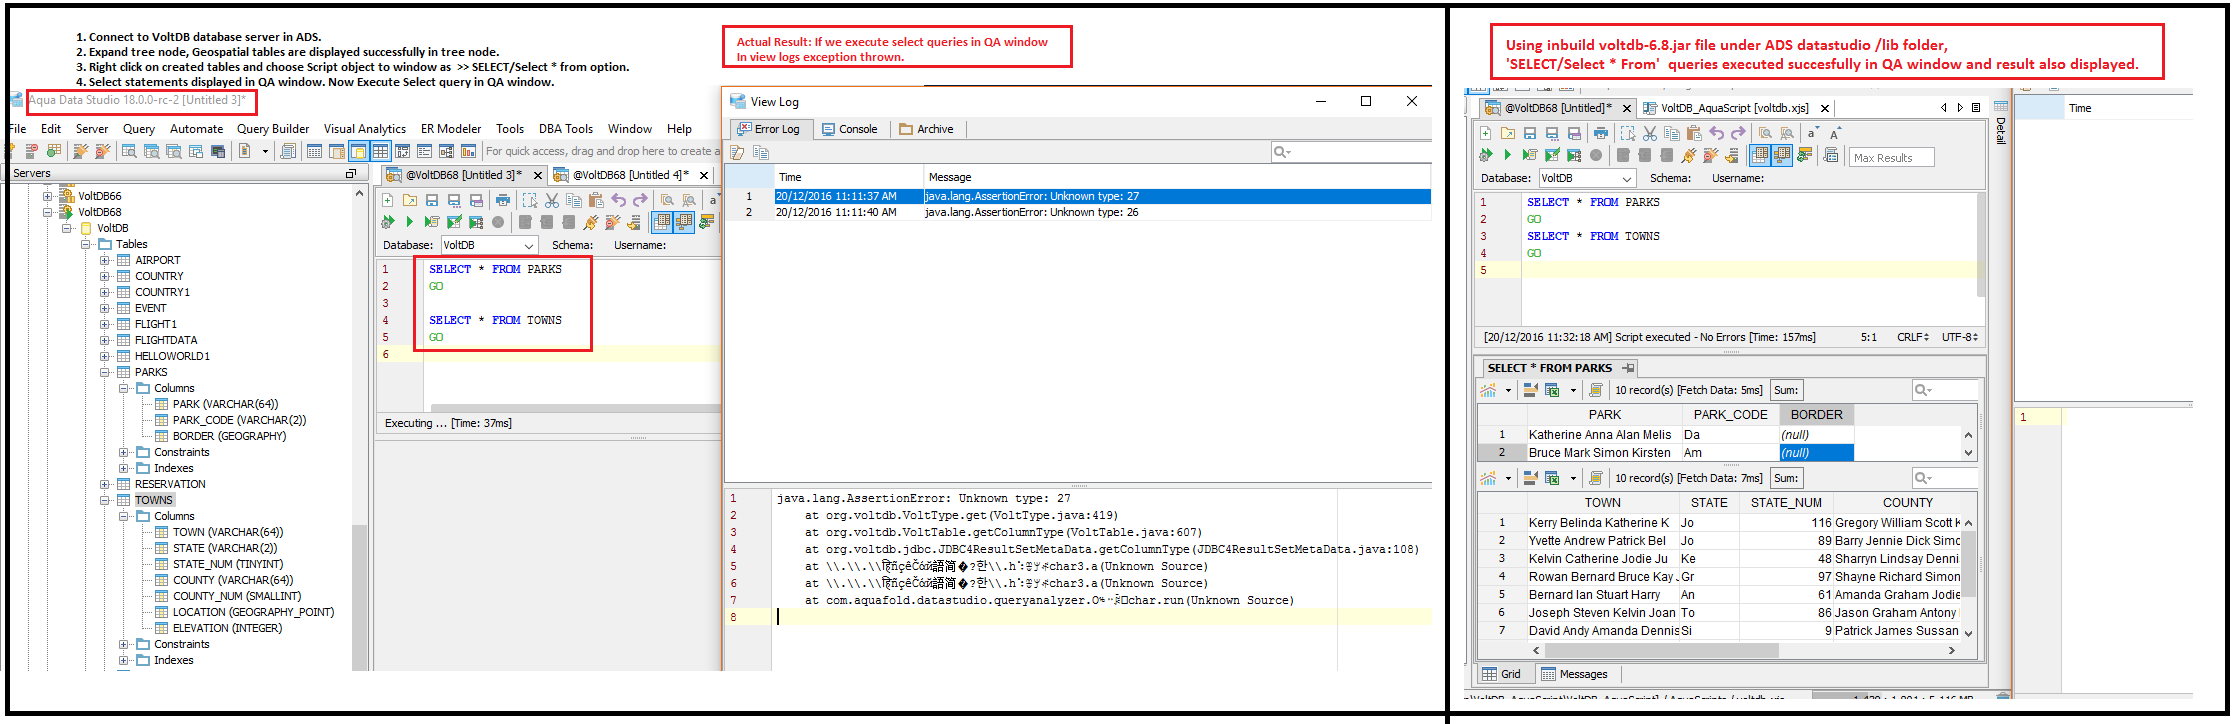Restore Servers panel with its float icon
This screenshot has width=2236, height=724.
click(x=351, y=174)
